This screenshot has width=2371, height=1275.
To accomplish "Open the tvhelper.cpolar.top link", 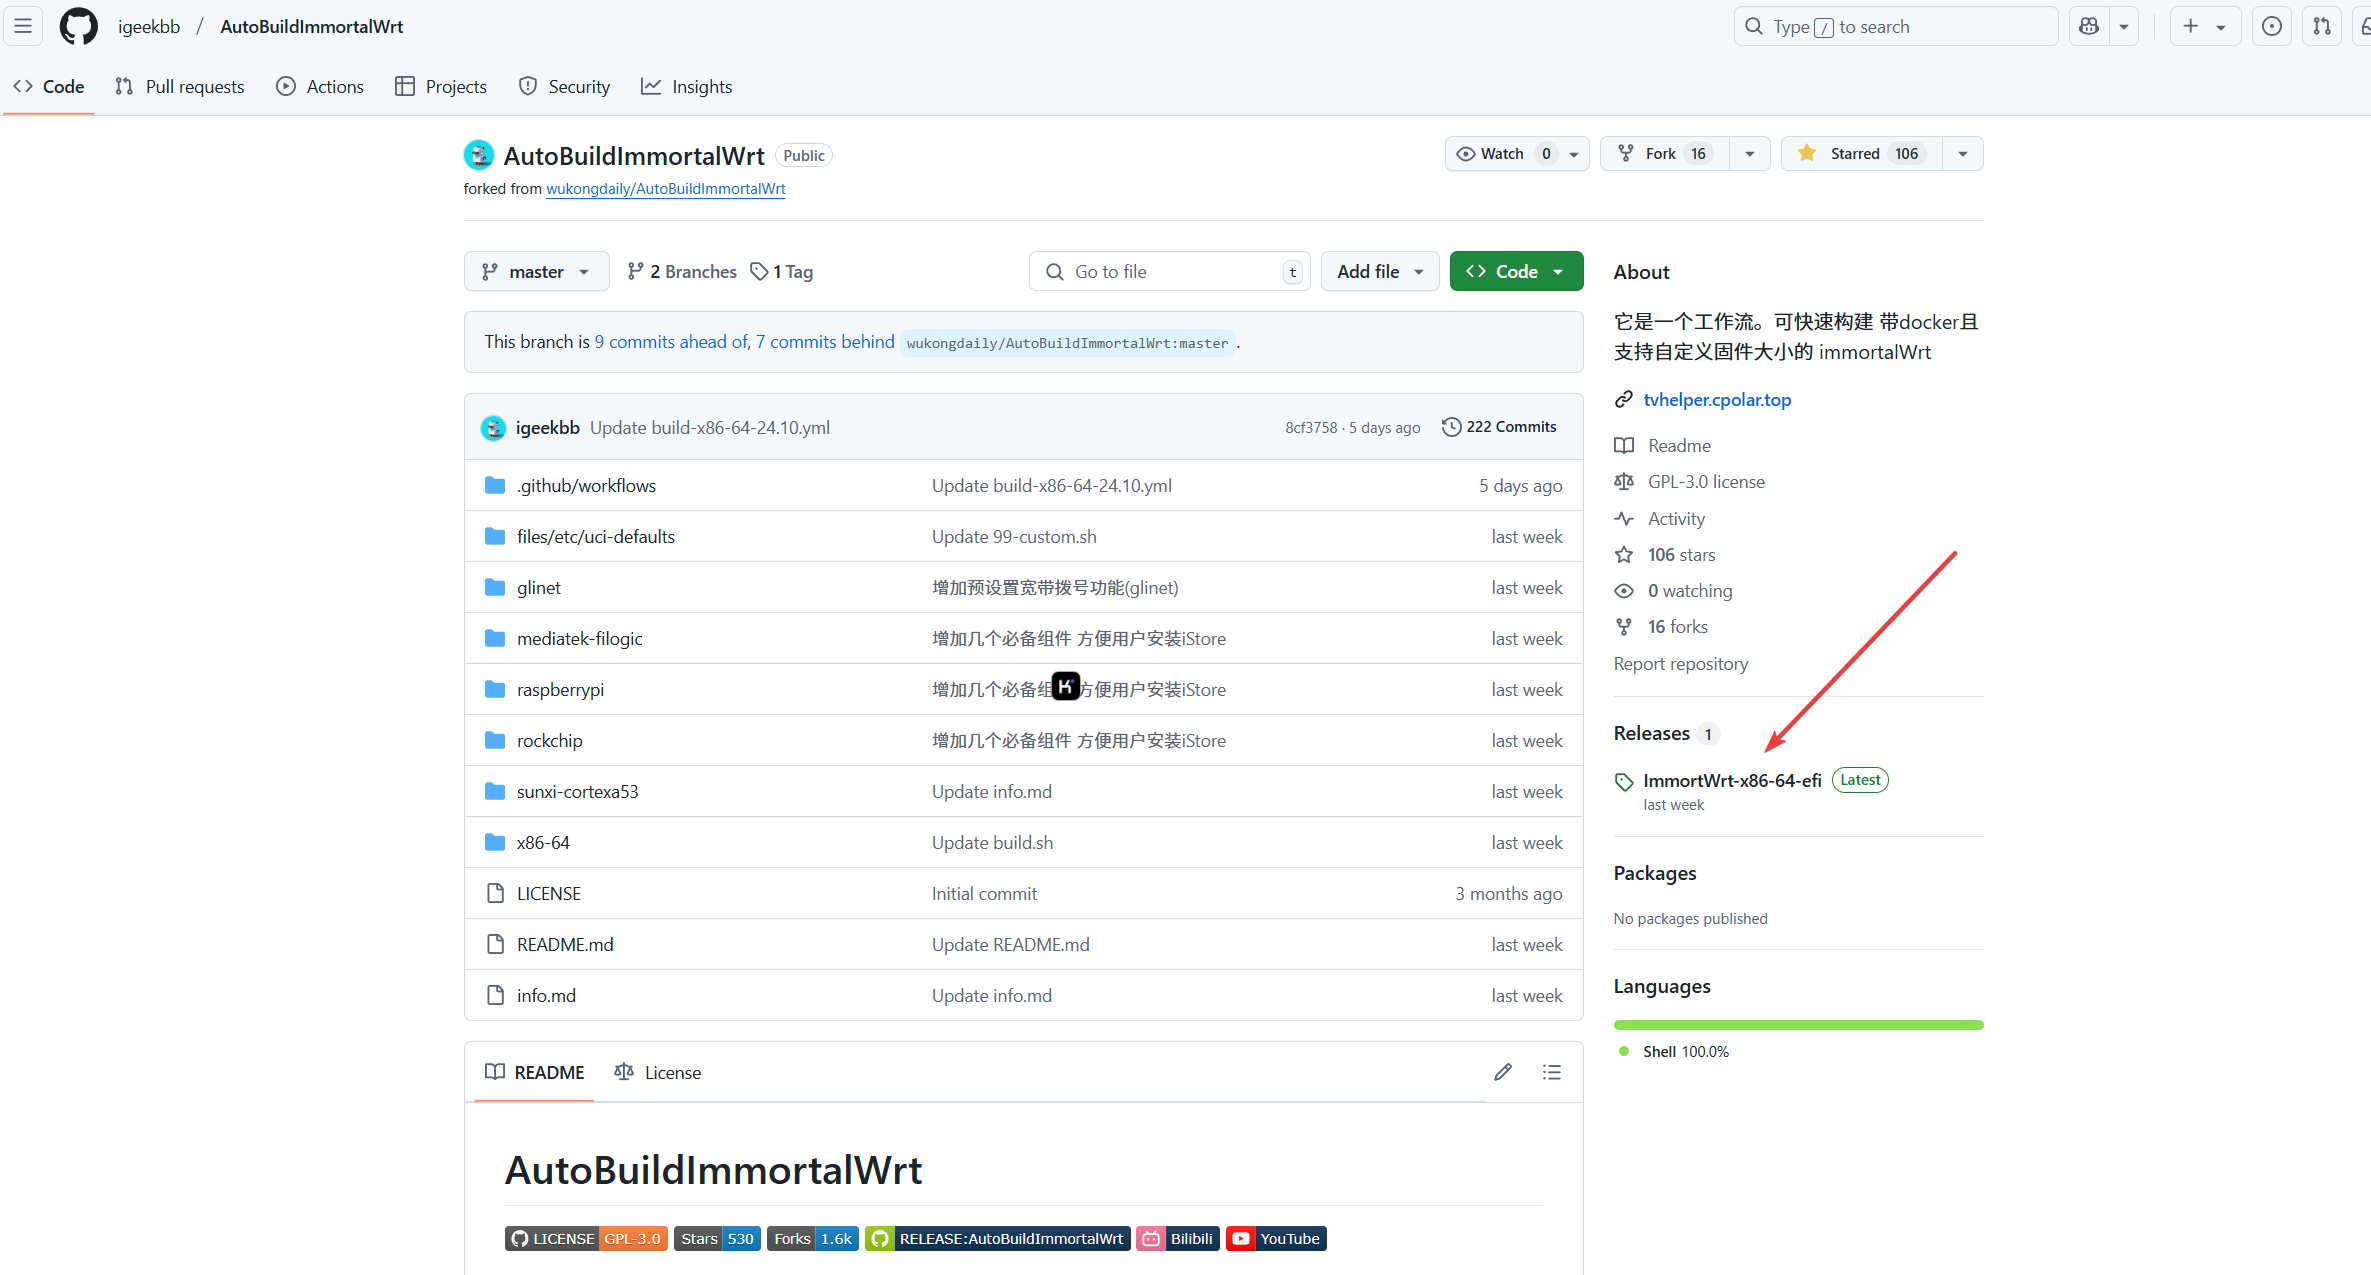I will [x=1717, y=400].
